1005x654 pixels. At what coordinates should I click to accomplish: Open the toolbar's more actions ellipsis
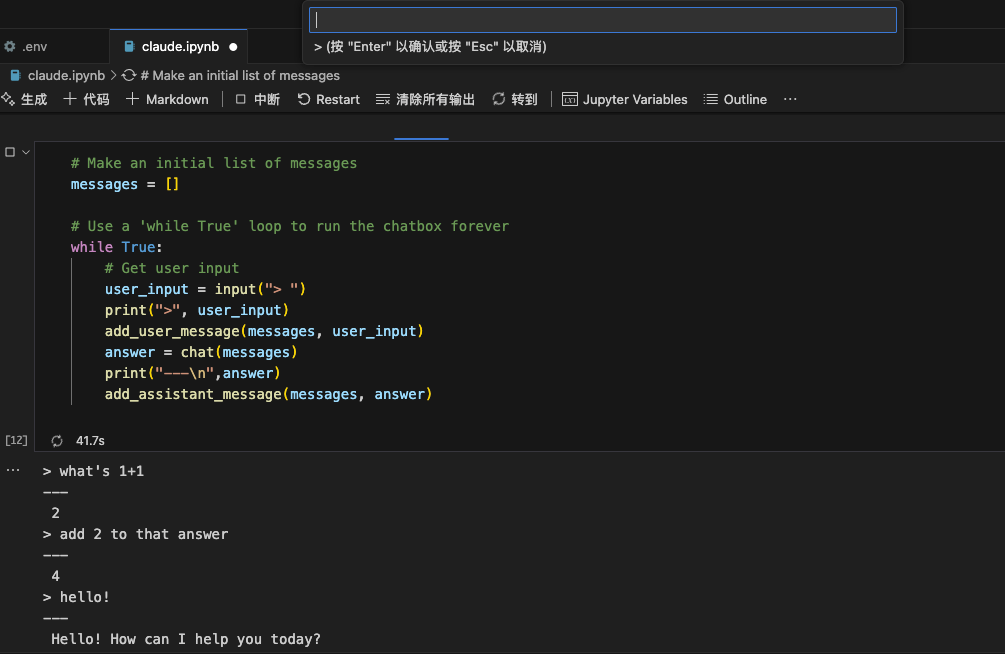[x=790, y=99]
